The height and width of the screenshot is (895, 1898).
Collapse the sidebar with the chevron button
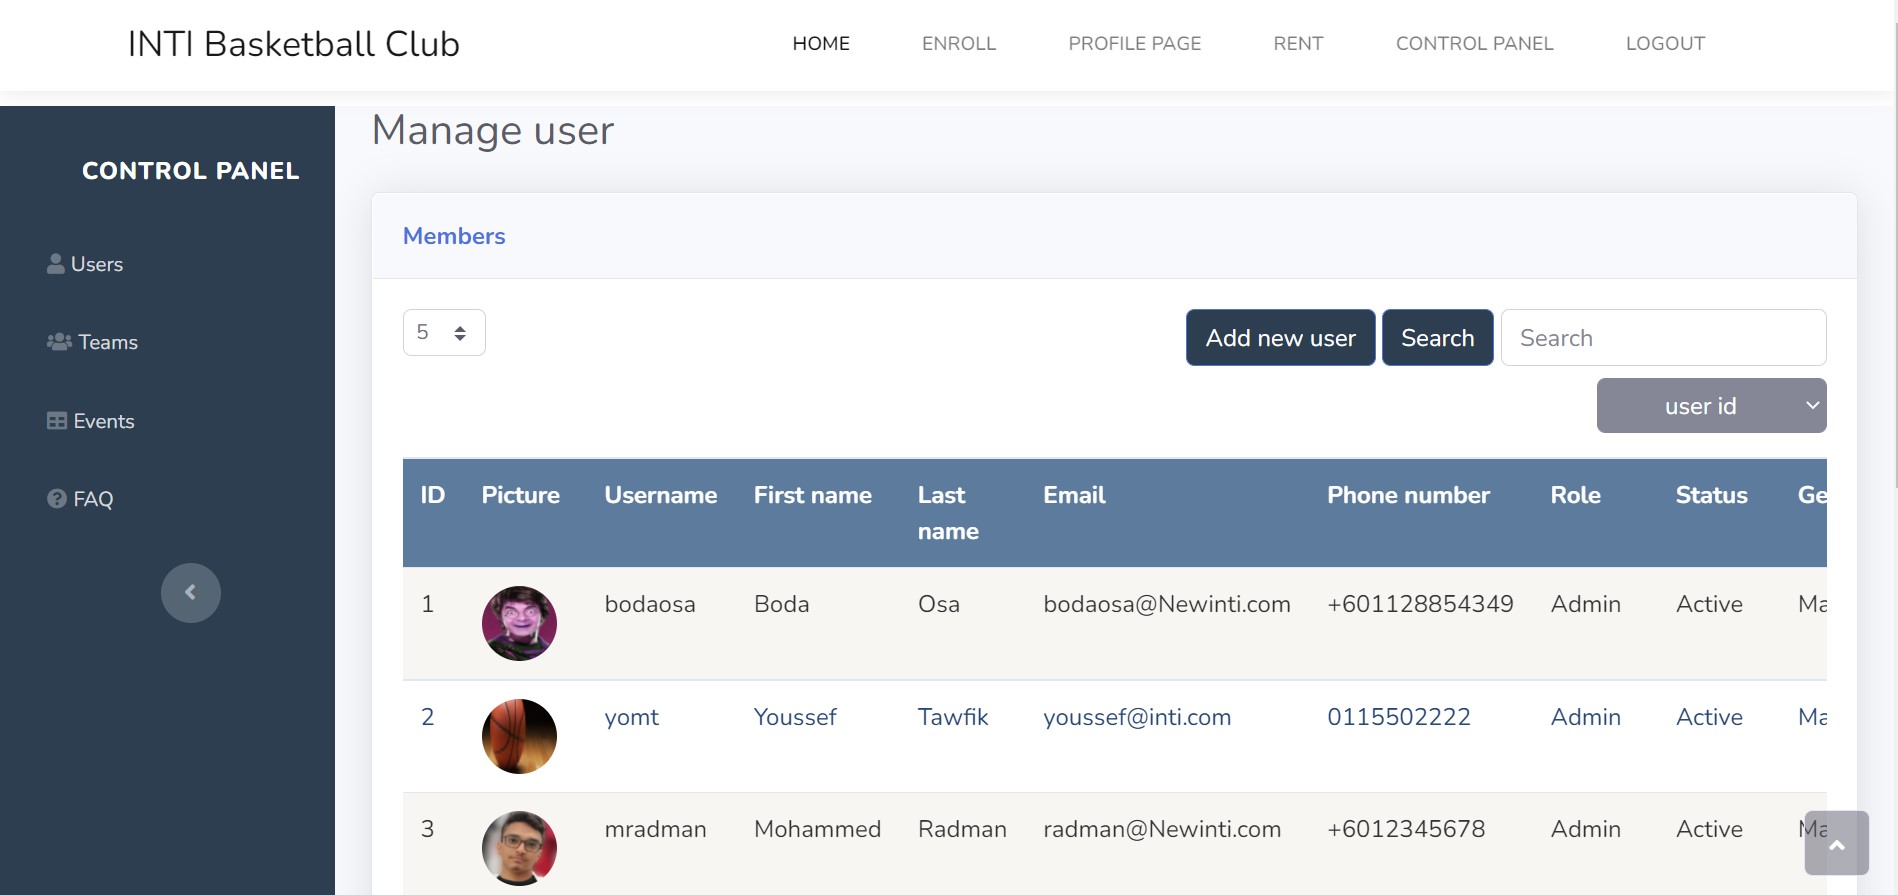point(191,593)
